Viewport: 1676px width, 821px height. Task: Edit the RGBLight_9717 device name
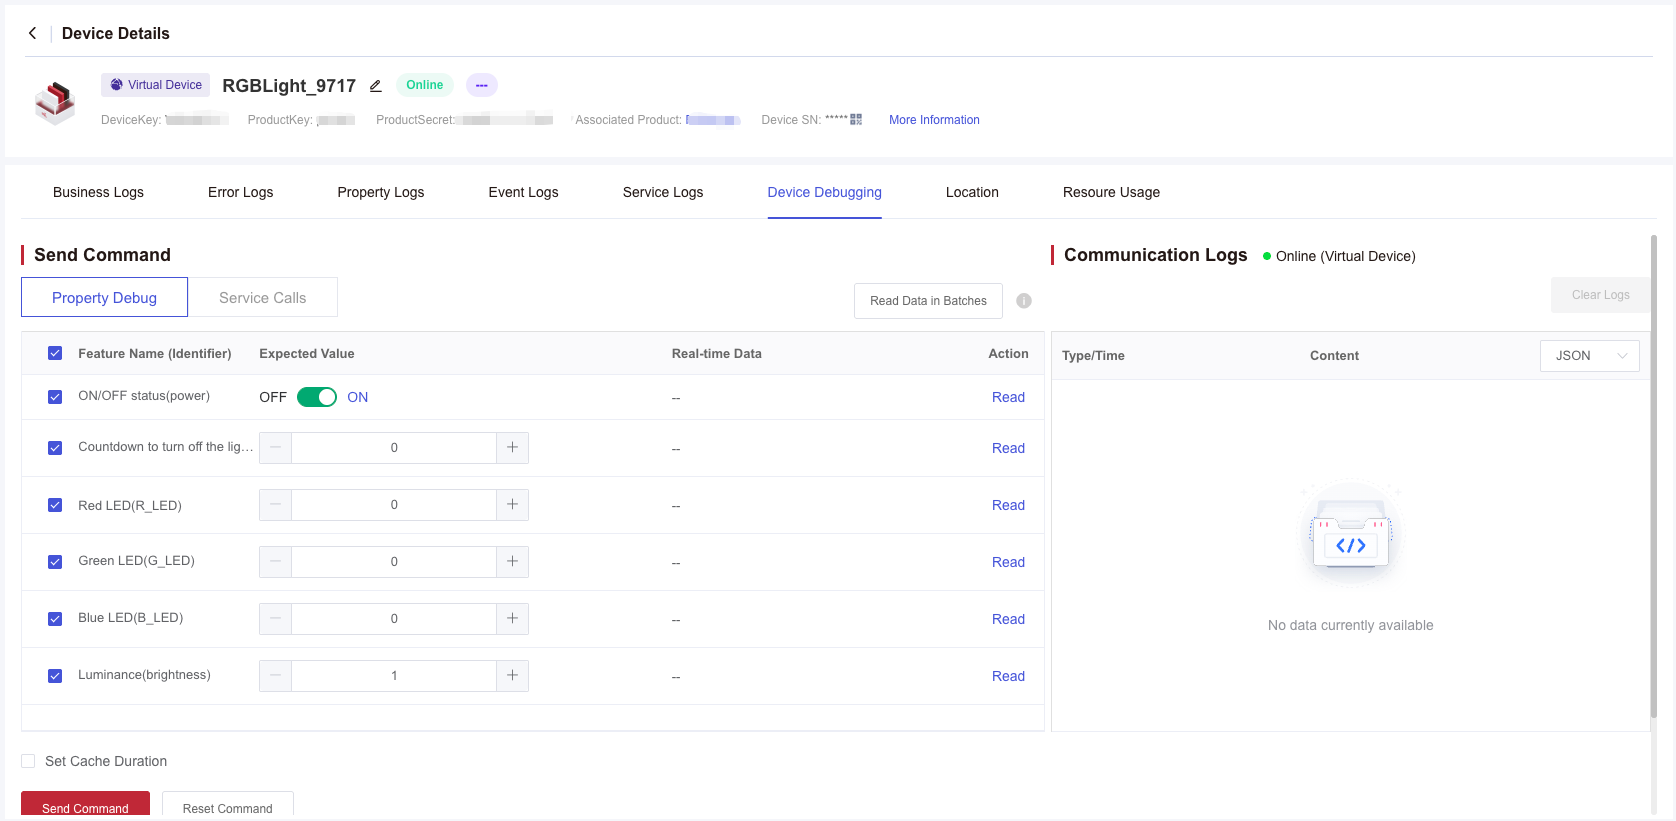pos(376,86)
